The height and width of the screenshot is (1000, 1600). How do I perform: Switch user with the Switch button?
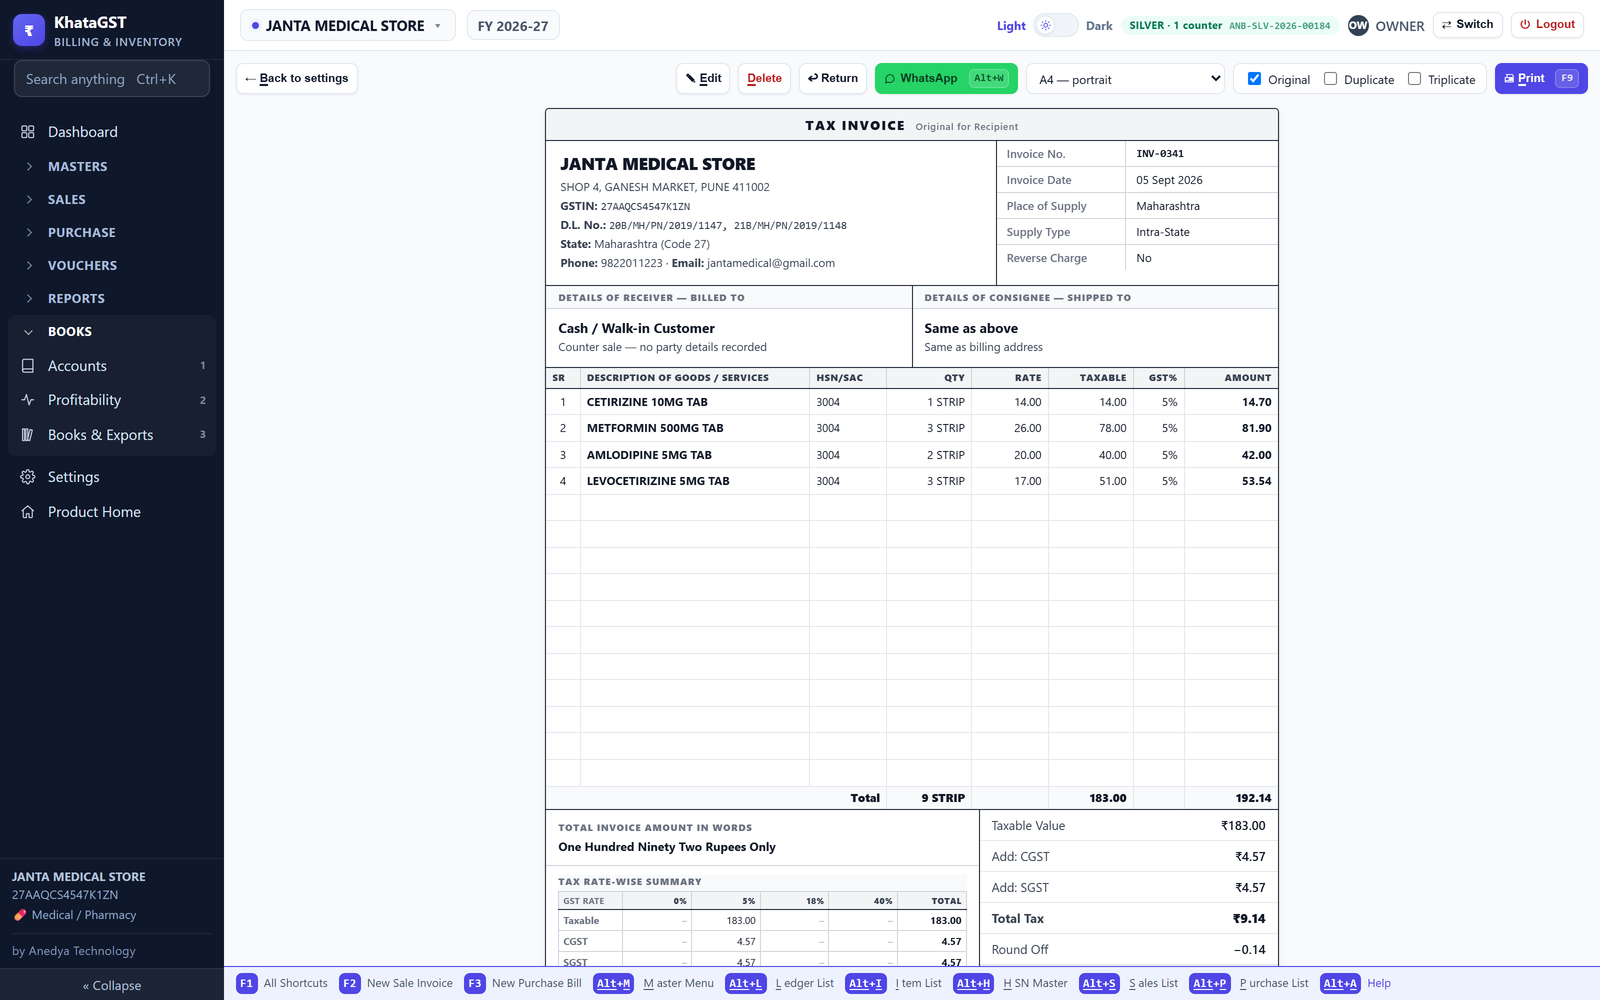(x=1468, y=25)
